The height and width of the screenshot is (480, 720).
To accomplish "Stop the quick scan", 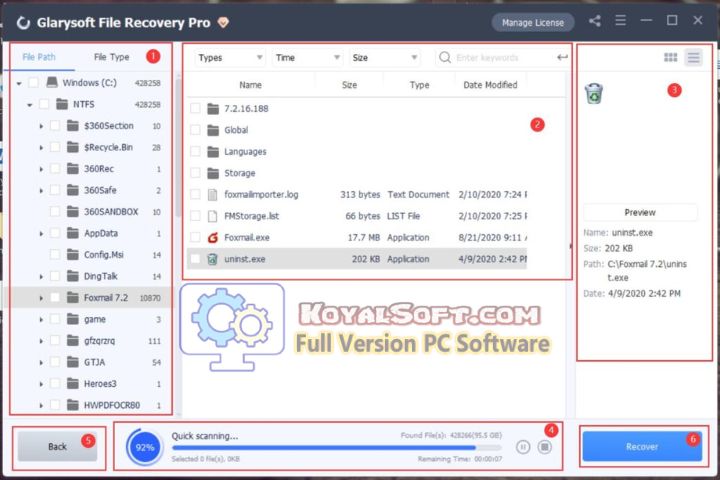I will (545, 446).
